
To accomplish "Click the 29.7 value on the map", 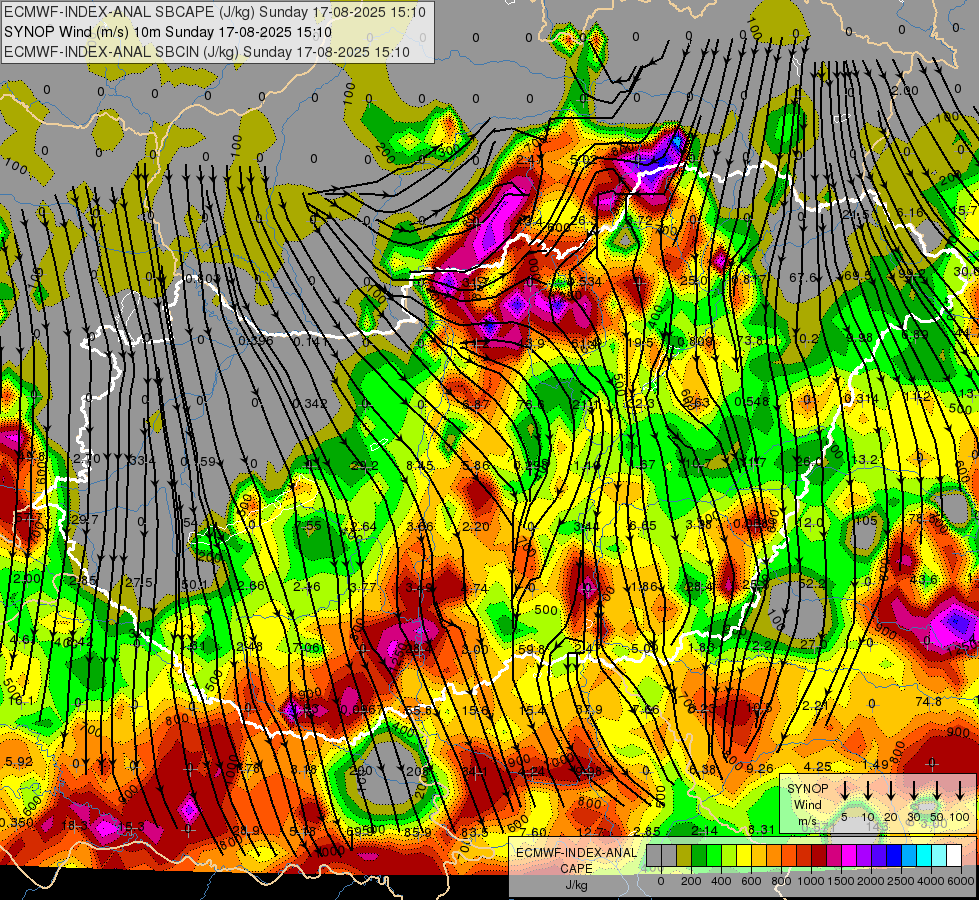I will click(85, 520).
